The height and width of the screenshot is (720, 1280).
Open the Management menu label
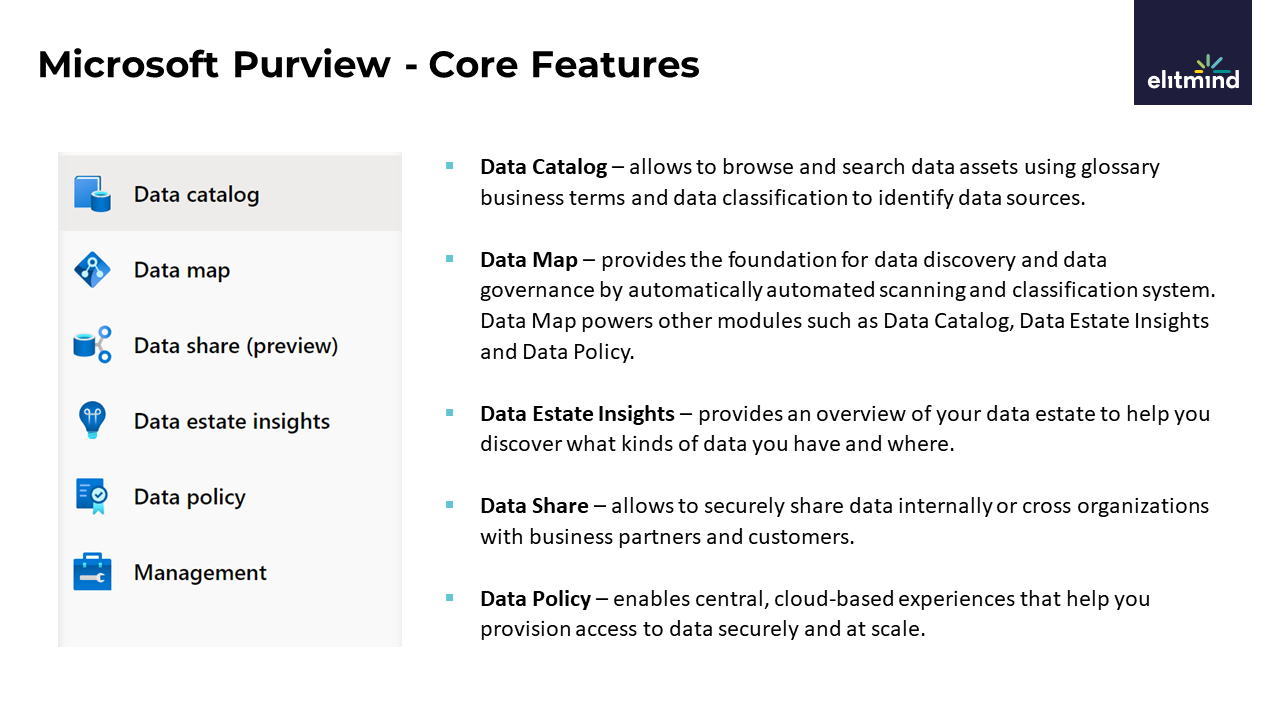click(200, 573)
